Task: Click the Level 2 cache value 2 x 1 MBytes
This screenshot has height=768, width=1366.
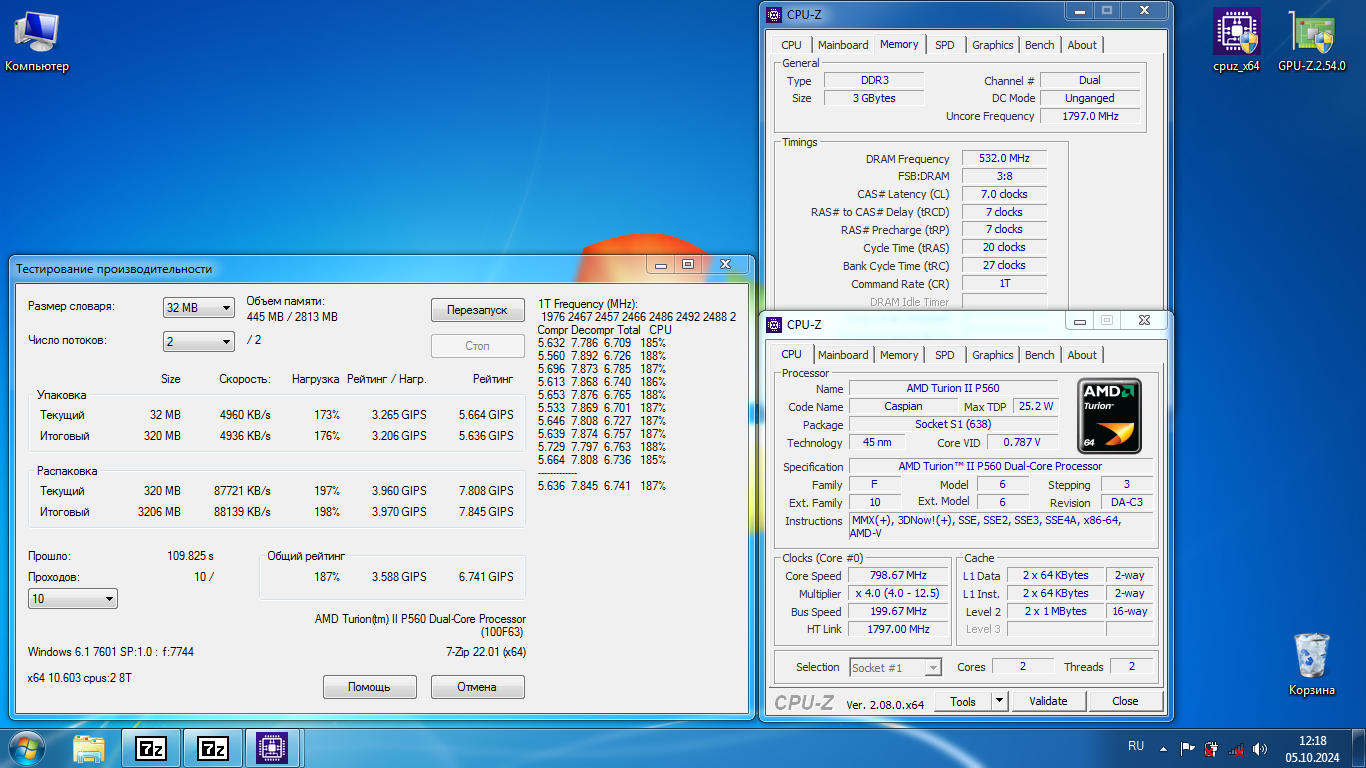Action: (1055, 611)
